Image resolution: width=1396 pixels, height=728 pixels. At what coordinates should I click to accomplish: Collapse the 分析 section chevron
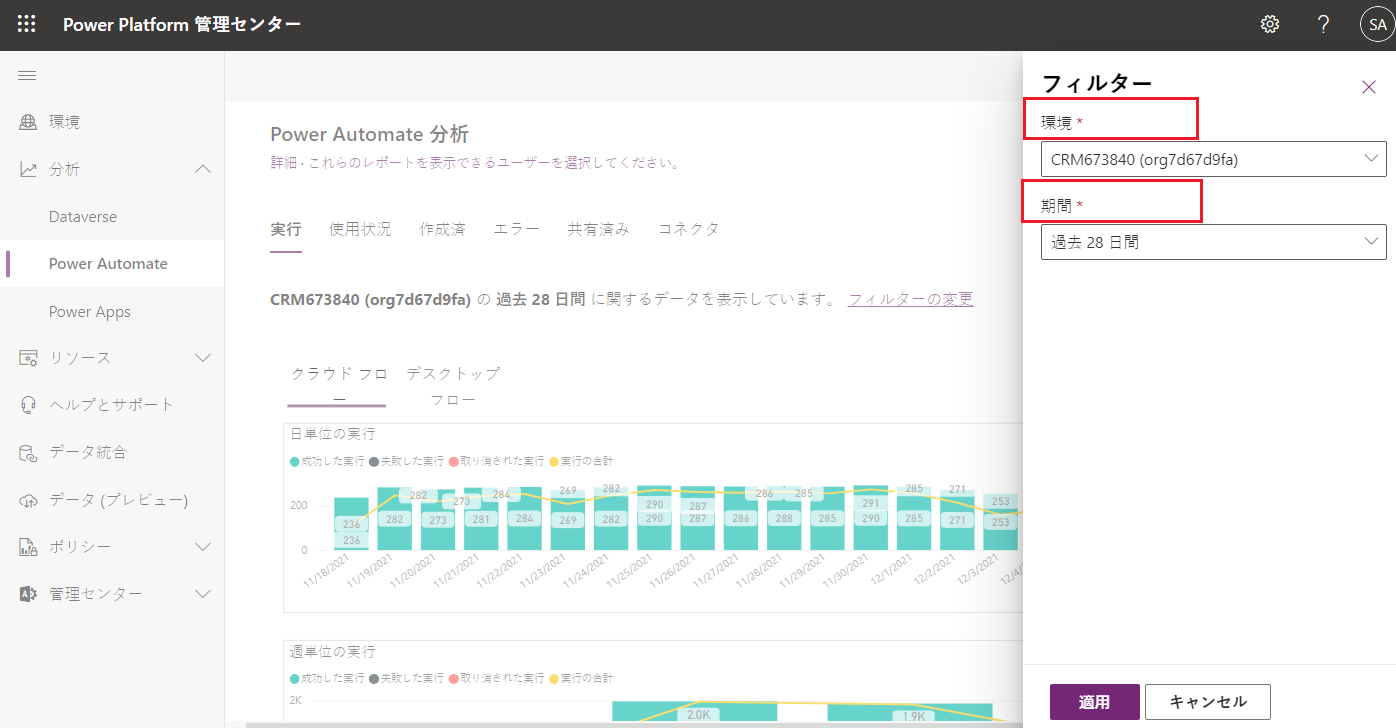(x=203, y=169)
